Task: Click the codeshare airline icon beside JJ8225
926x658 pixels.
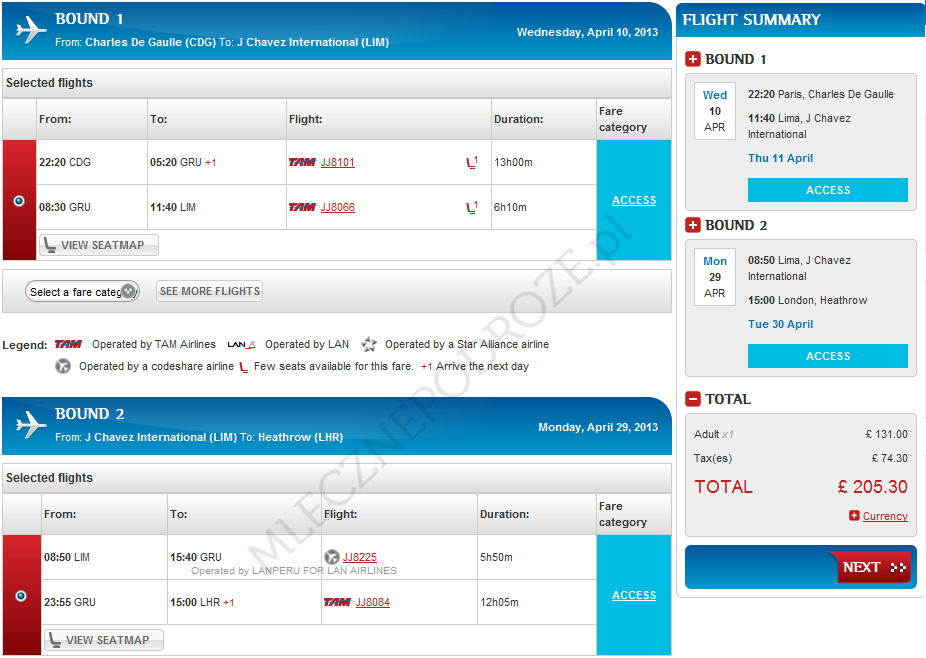Action: pos(332,557)
